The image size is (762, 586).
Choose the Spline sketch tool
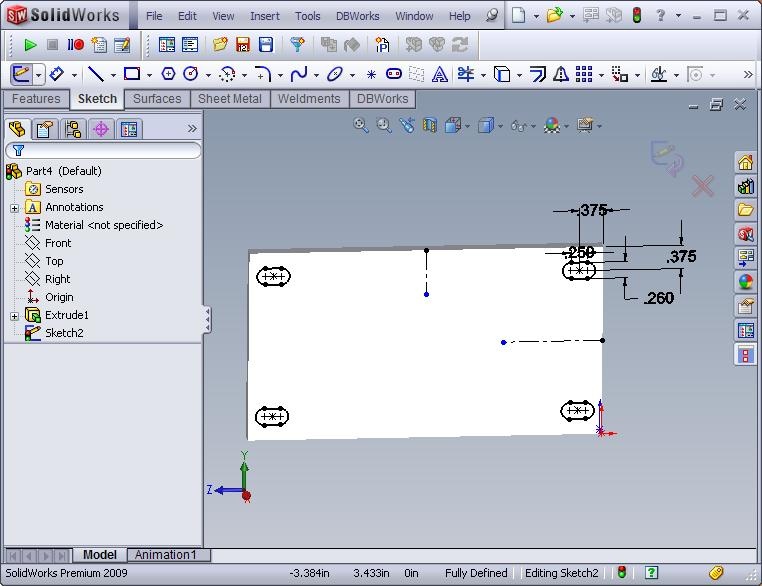tap(298, 74)
